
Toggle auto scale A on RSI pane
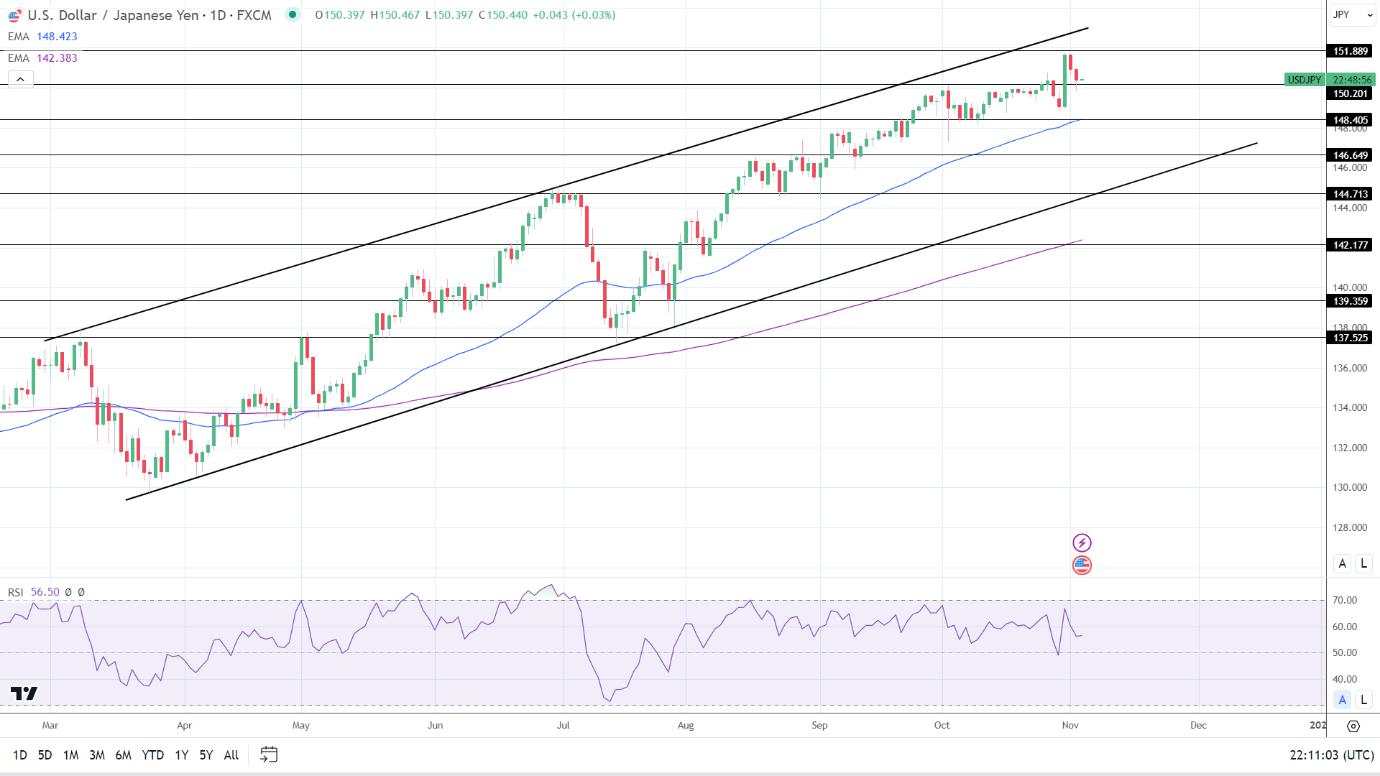(1342, 699)
